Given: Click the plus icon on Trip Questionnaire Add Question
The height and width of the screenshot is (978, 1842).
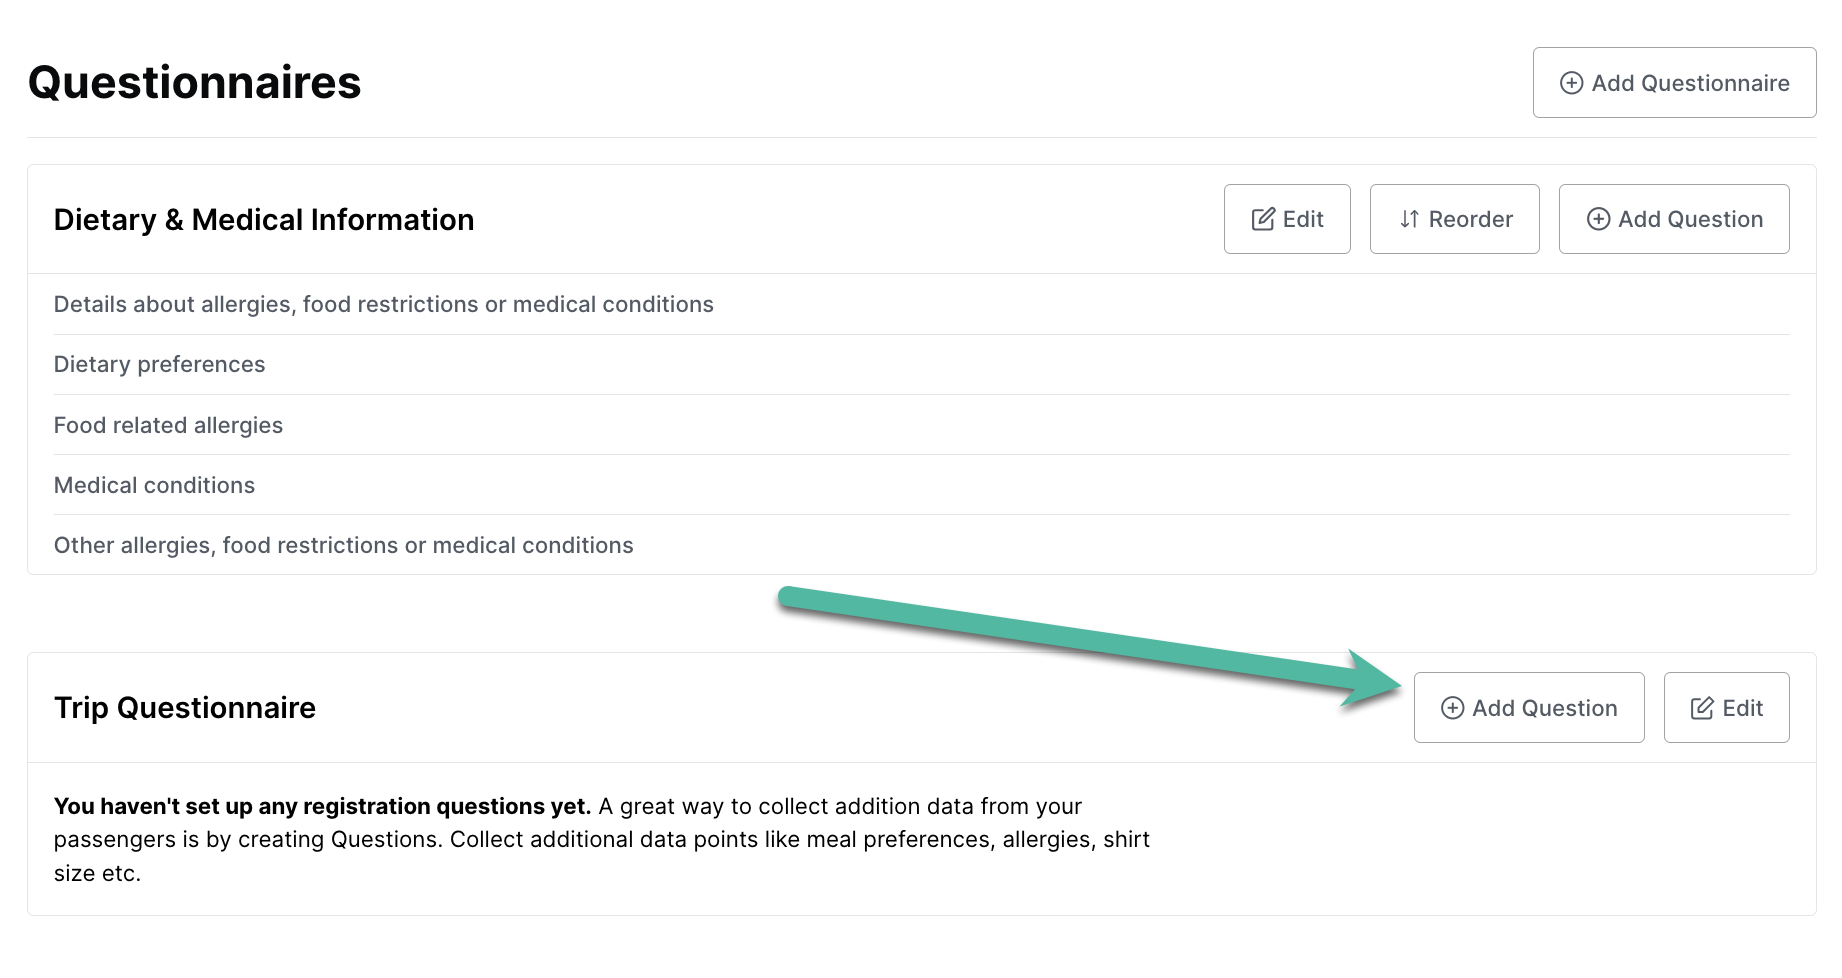Looking at the screenshot, I should point(1452,707).
